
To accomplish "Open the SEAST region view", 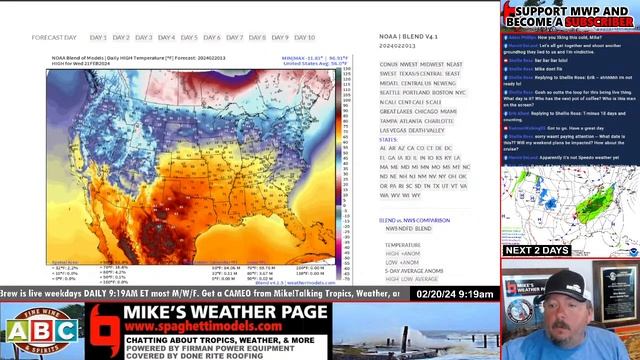I will point(452,74).
